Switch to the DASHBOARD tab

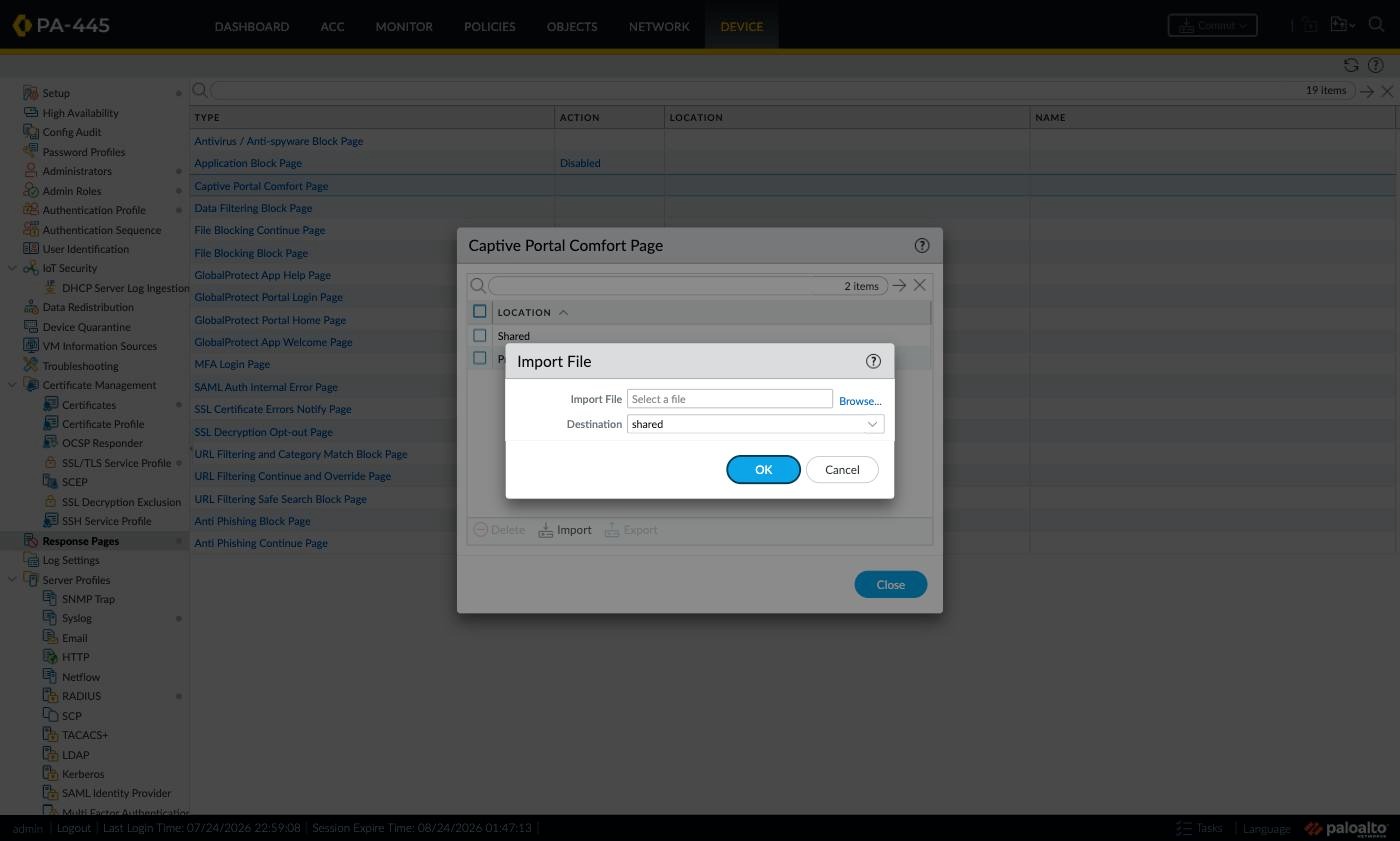click(x=252, y=26)
